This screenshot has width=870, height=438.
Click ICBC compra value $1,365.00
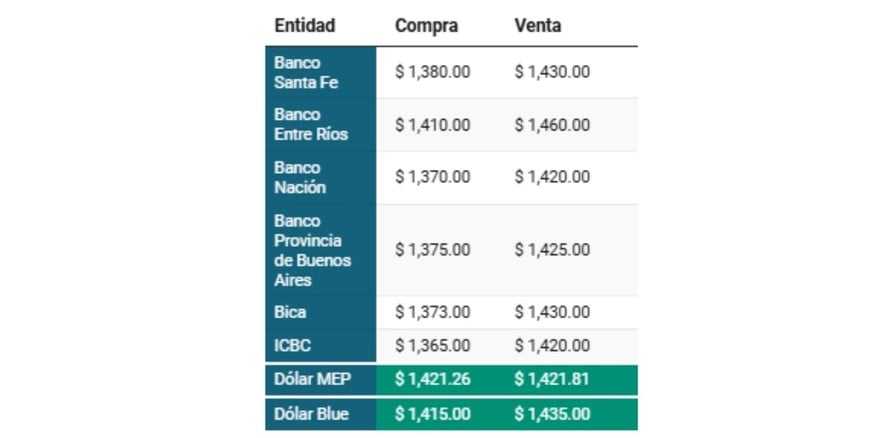click(432, 346)
